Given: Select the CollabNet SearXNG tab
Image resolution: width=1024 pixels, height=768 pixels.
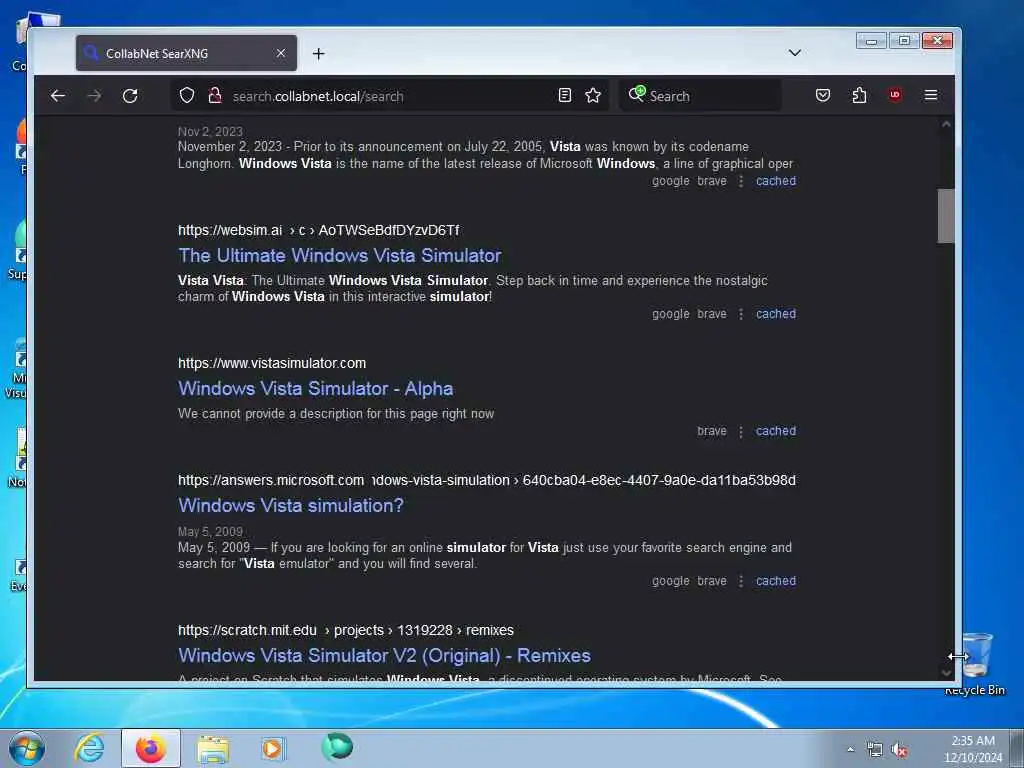Looking at the screenshot, I should (x=186, y=54).
